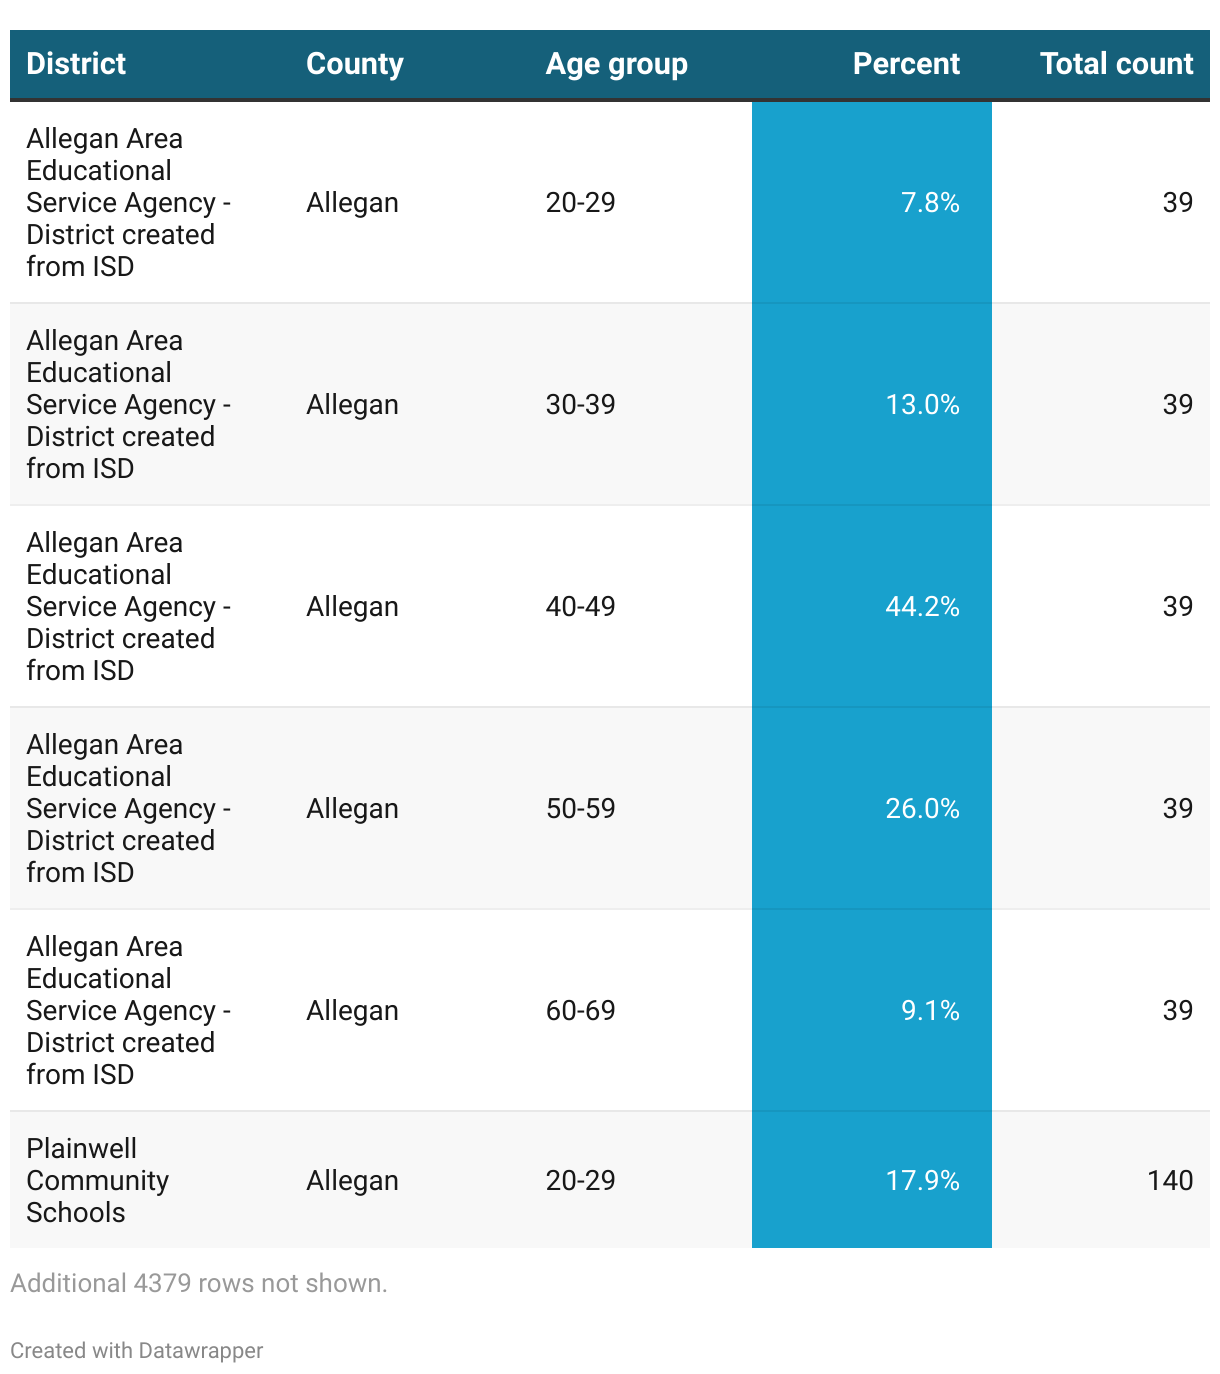Viewport: 1220px width, 1374px height.
Task: Select the 44.2% percent cell
Action: click(x=872, y=606)
